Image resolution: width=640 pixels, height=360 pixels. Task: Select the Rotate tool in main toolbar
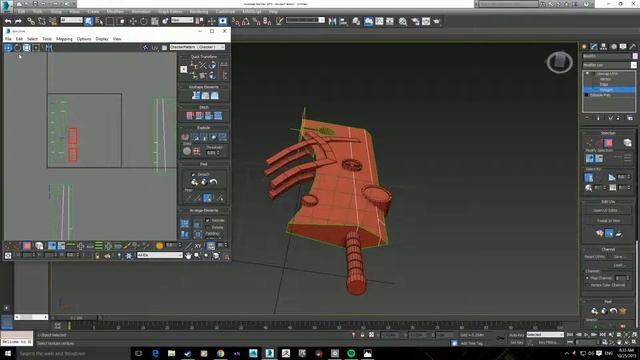point(144,21)
